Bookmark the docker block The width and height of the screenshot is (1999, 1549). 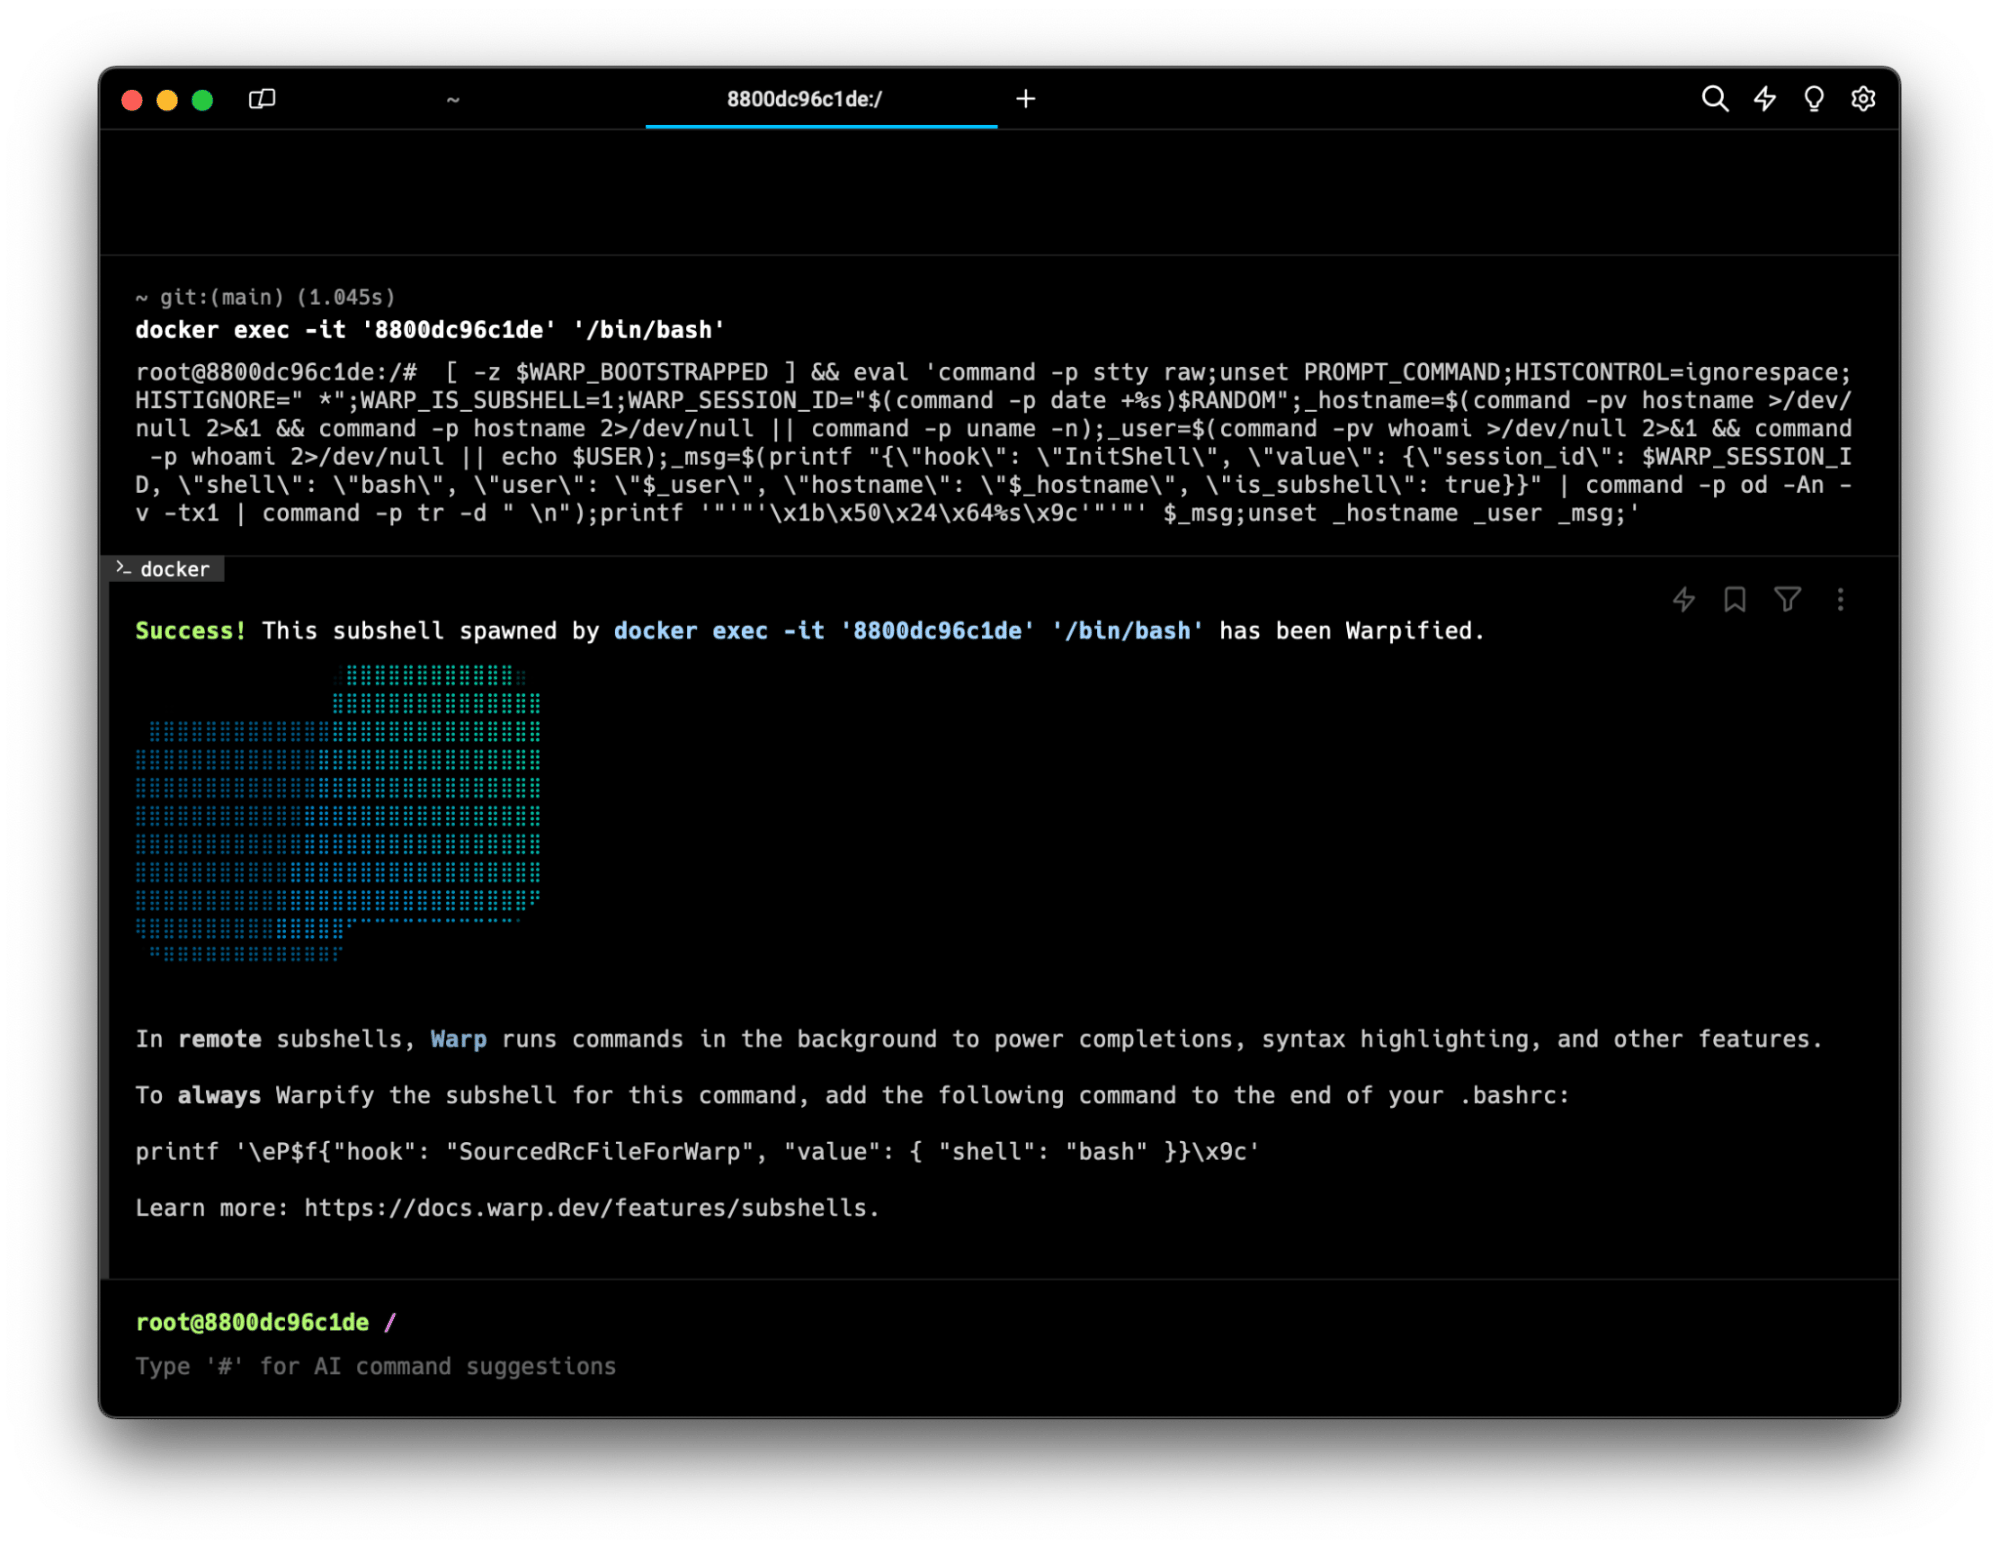click(x=1735, y=599)
